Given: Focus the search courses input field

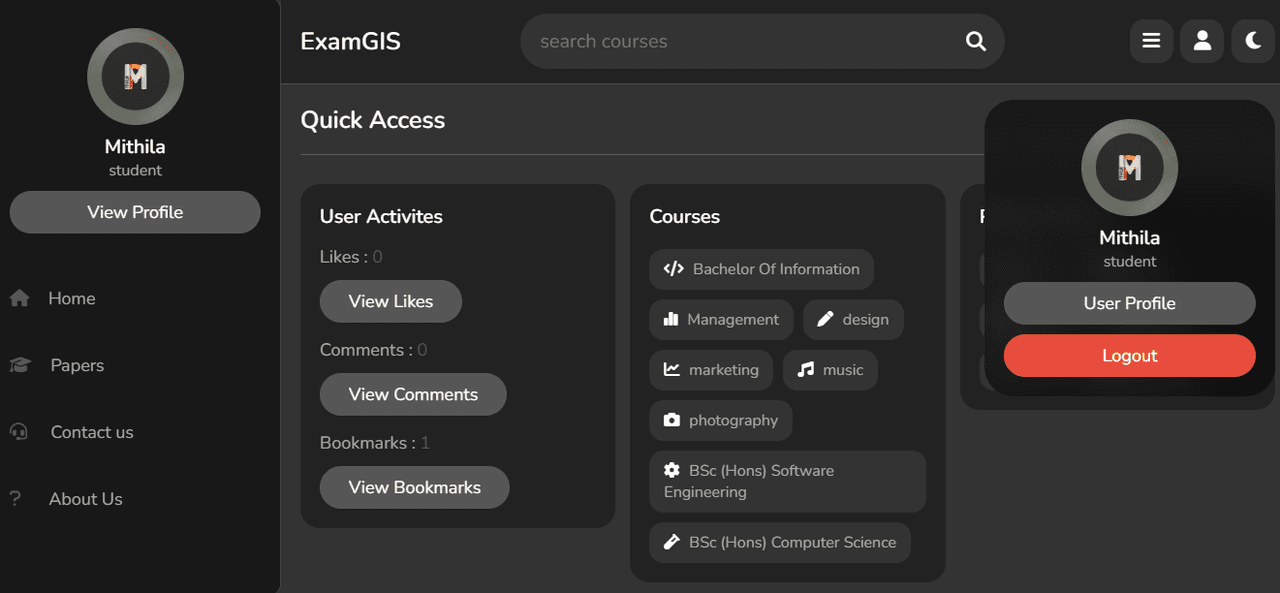Looking at the screenshot, I should coord(745,41).
